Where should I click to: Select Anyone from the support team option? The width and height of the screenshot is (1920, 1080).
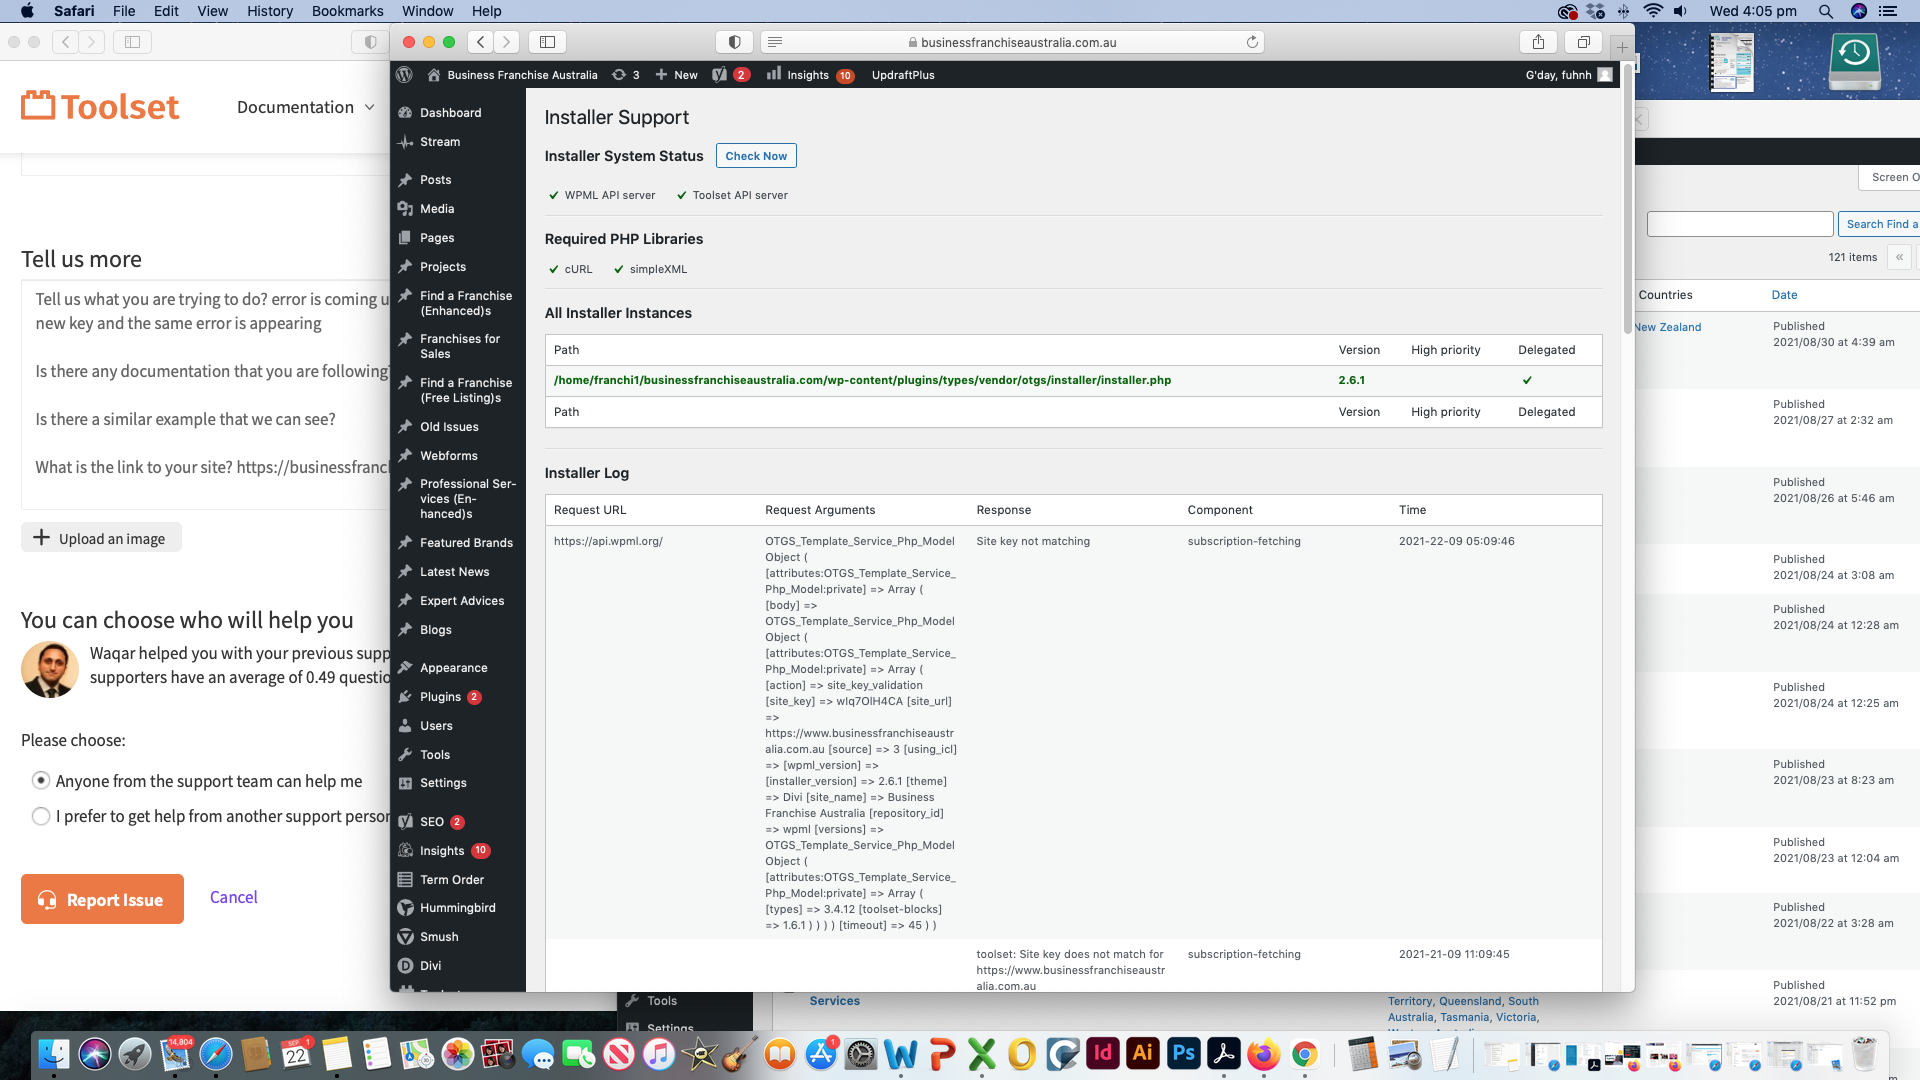click(x=41, y=781)
